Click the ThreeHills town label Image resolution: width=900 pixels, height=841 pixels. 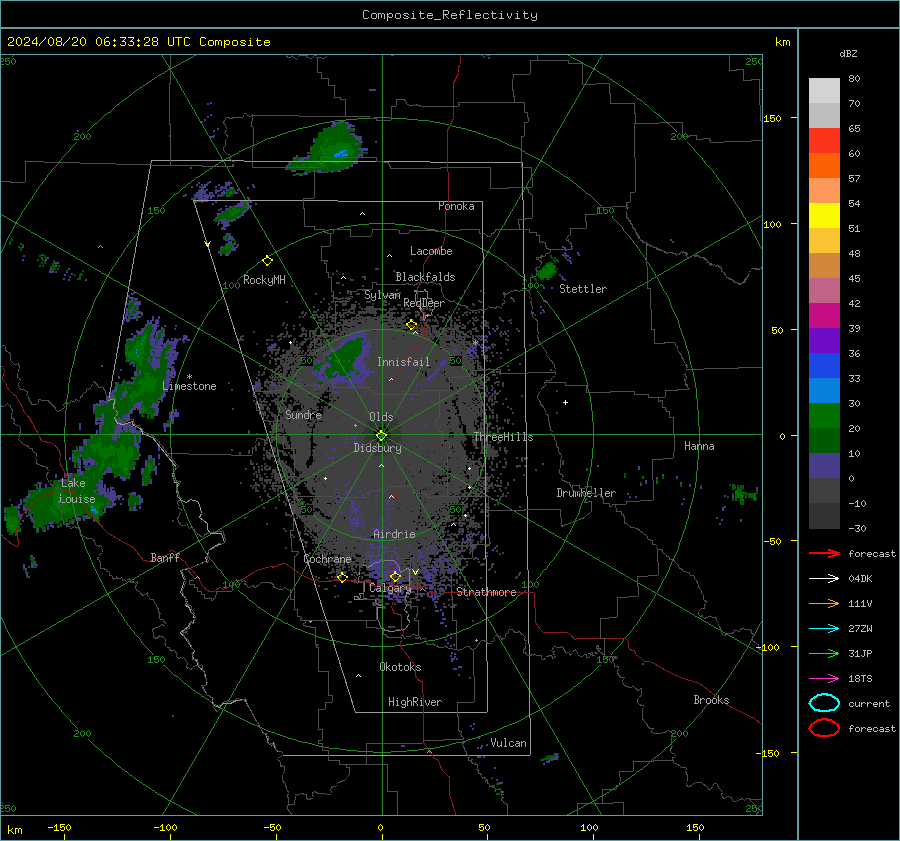coord(503,437)
